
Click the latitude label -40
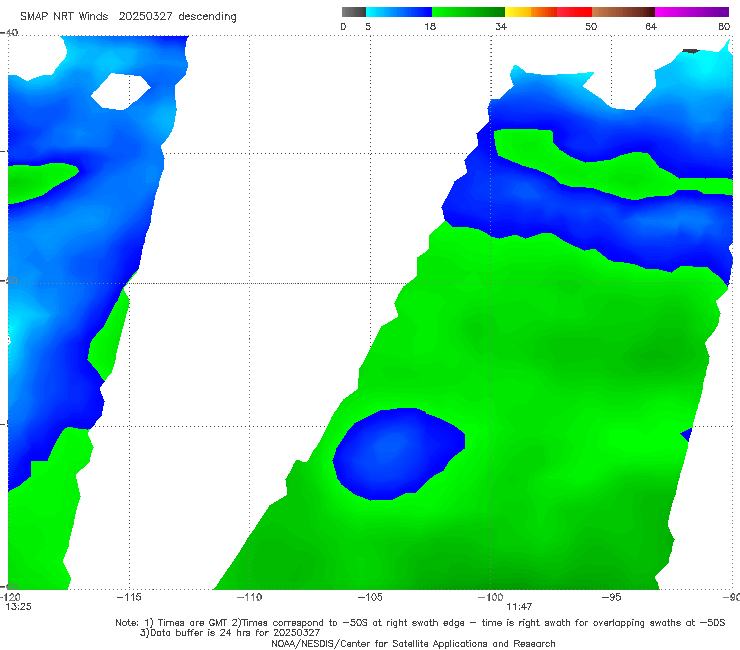[9, 33]
